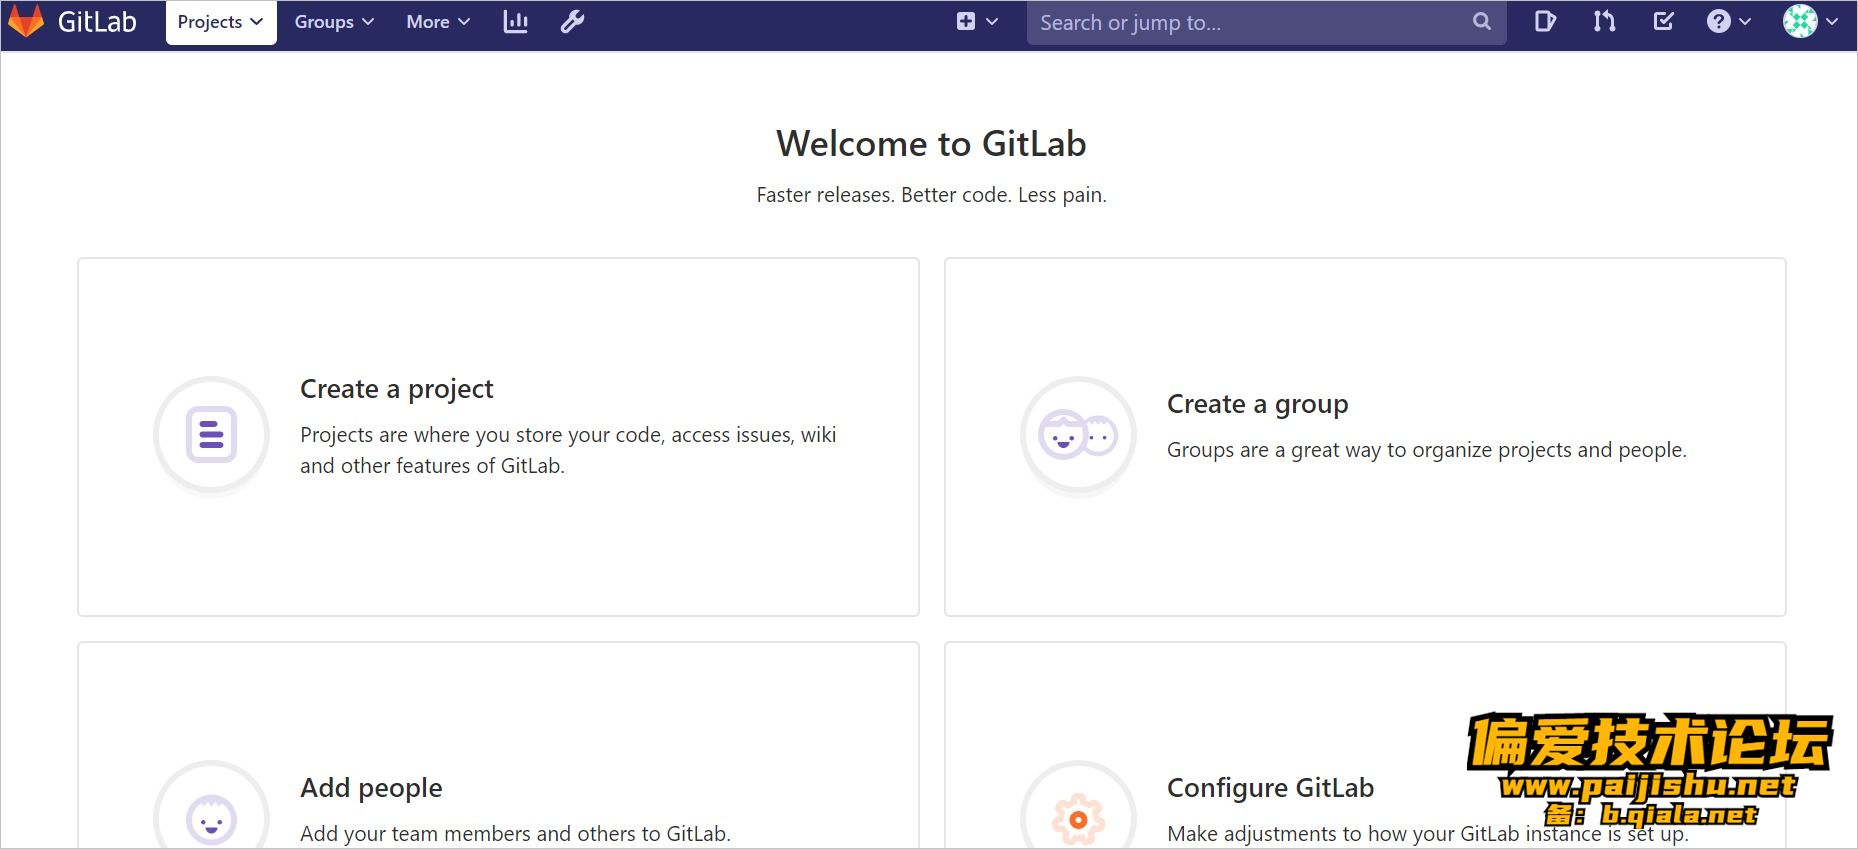Click the Create a group heading
Viewport: 1858px width, 849px height.
[x=1258, y=404]
